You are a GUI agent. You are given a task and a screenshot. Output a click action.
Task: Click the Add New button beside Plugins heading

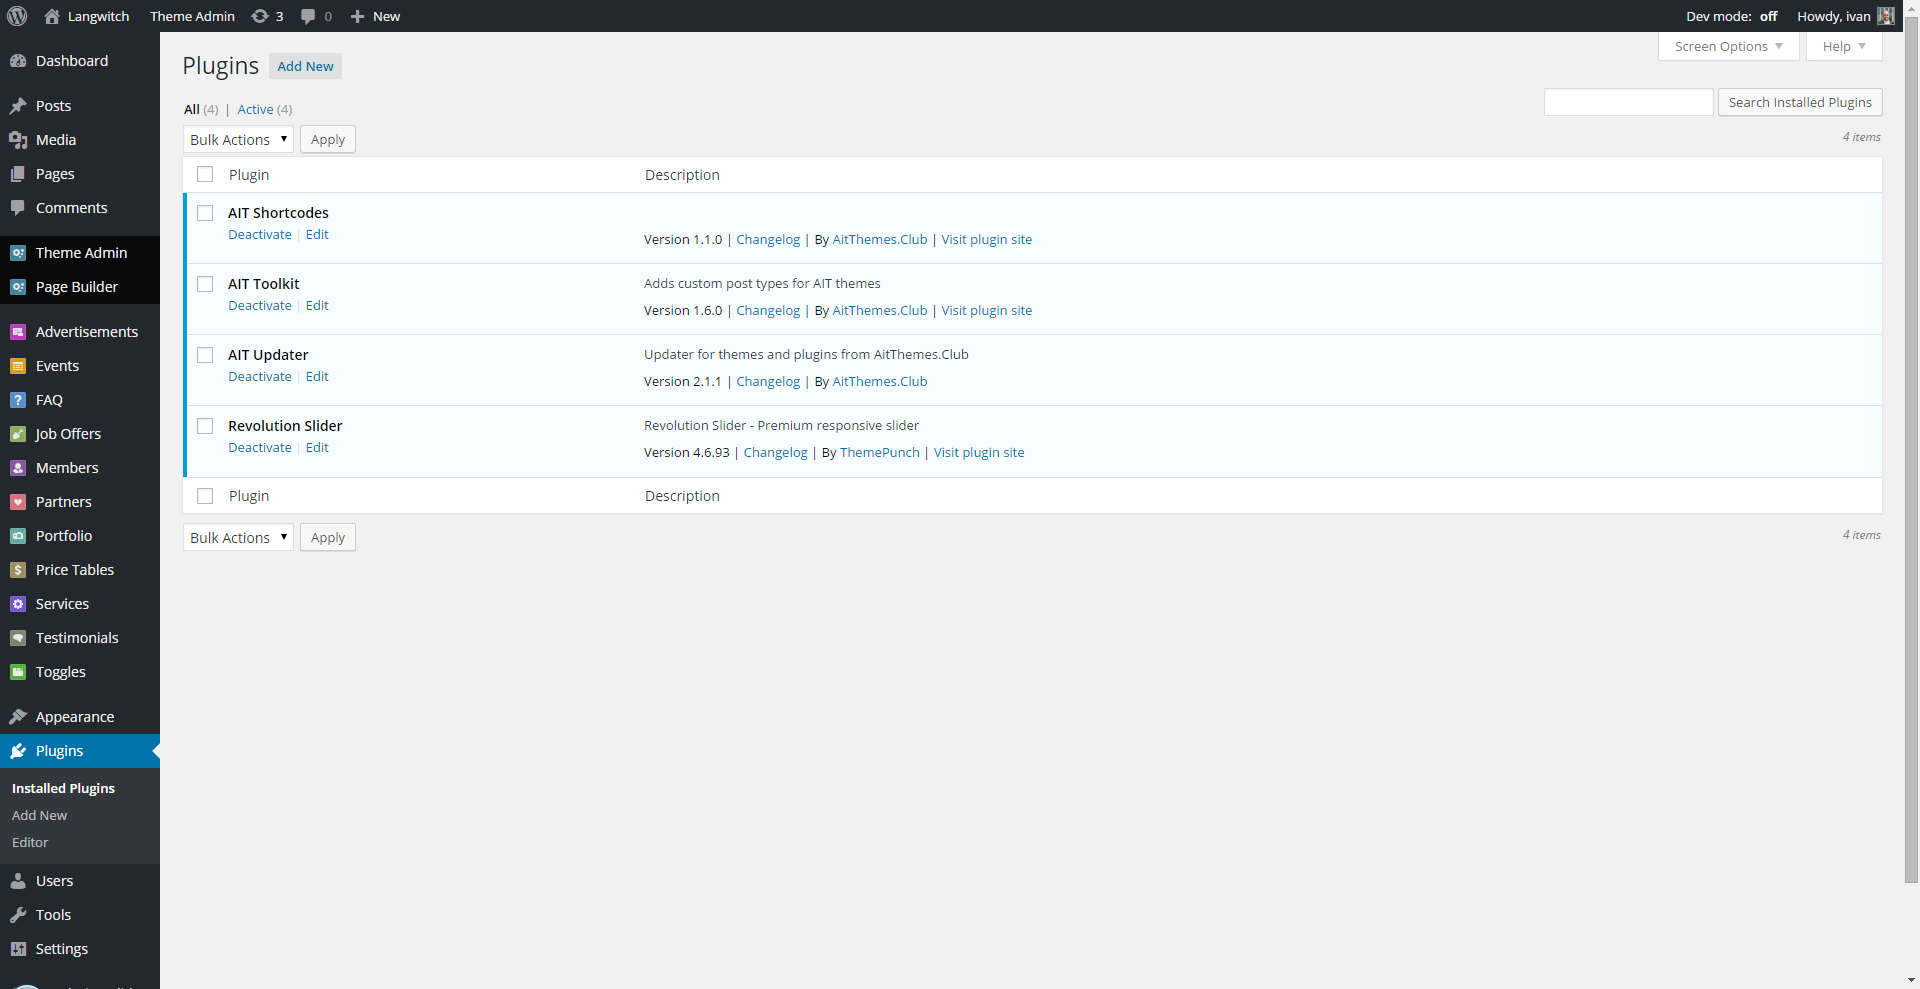pos(305,66)
